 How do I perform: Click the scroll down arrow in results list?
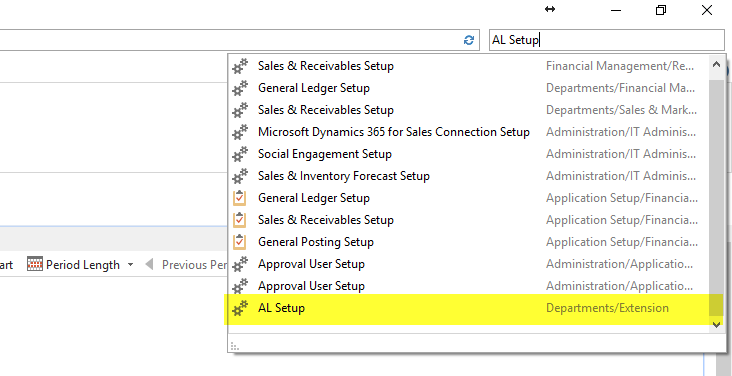[x=717, y=325]
